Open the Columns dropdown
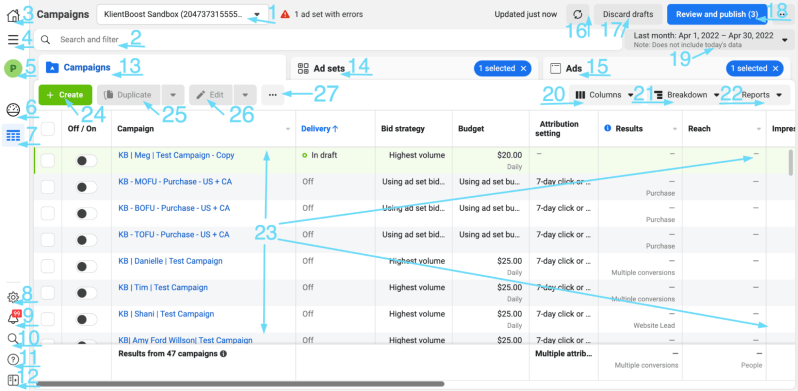Image resolution: width=798 pixels, height=391 pixels. (604, 95)
